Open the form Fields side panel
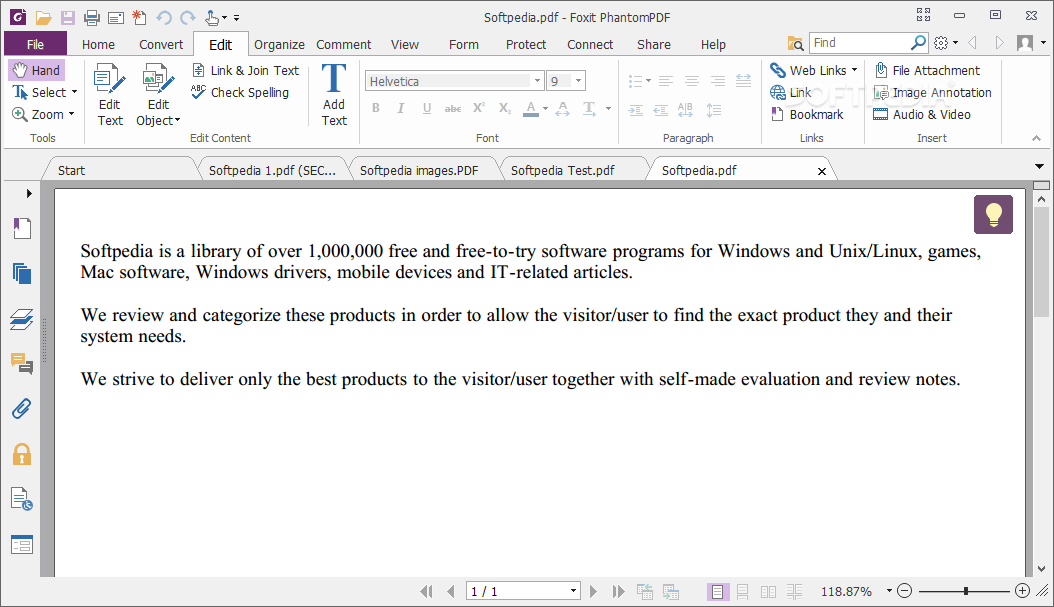This screenshot has height=607, width=1054. coord(22,545)
